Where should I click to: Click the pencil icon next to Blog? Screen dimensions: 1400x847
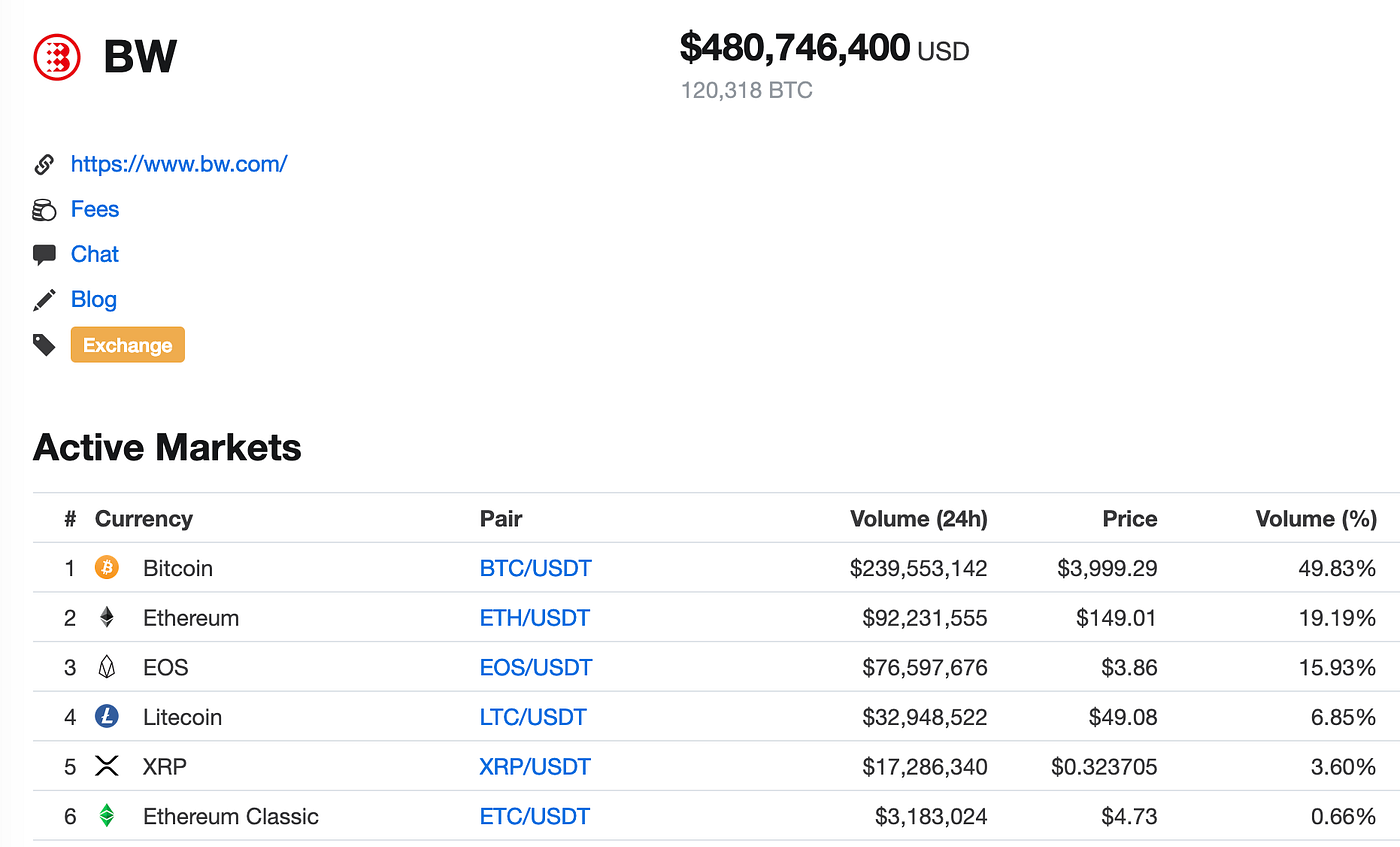pos(44,300)
